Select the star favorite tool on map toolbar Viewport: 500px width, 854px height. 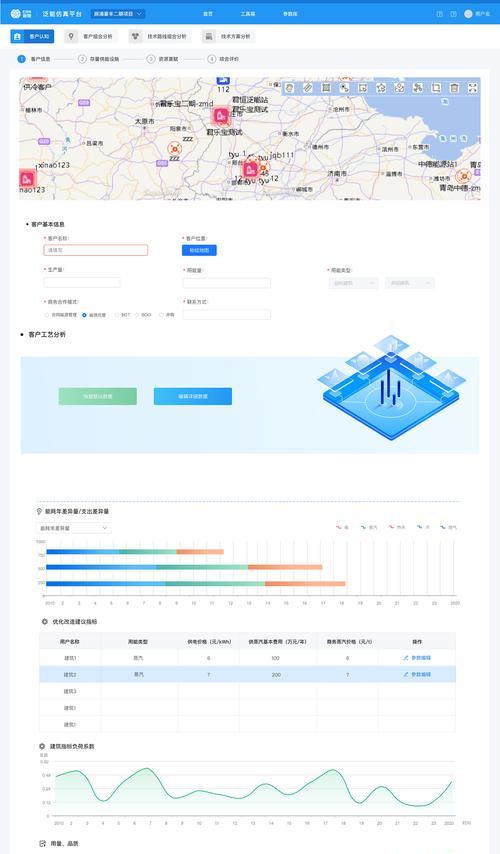[x=381, y=88]
